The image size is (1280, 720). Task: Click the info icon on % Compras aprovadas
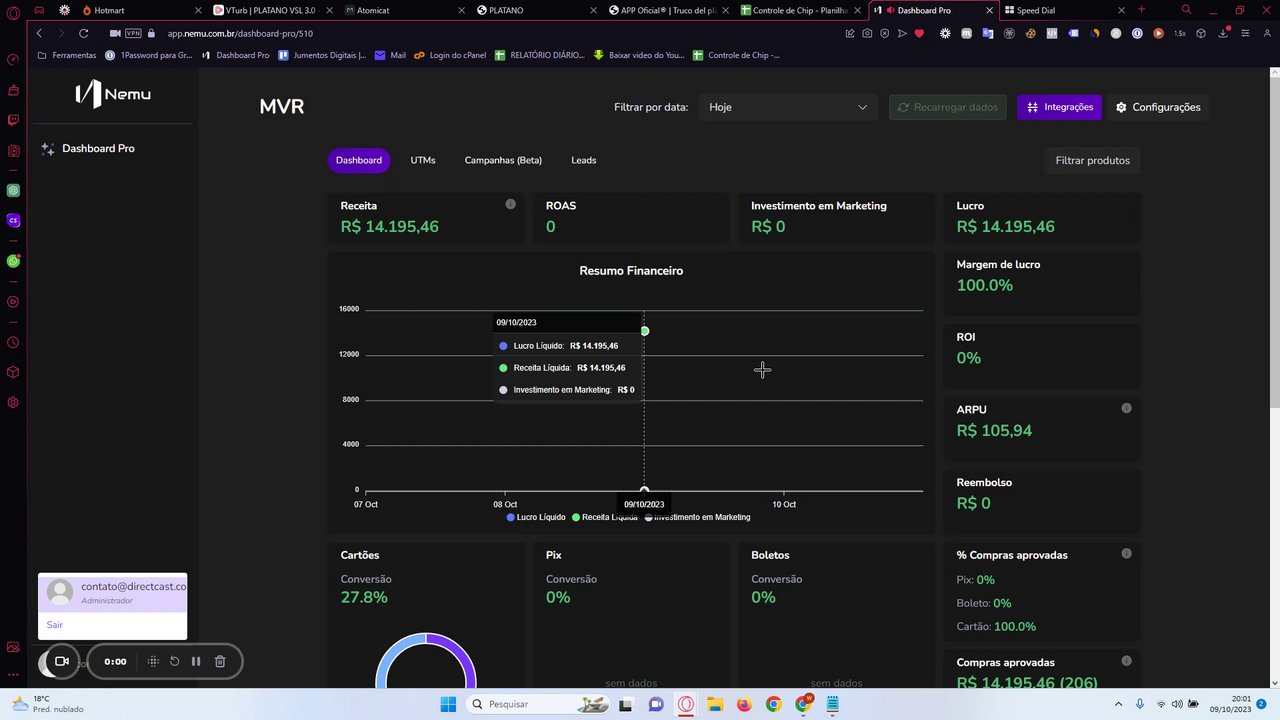[x=1126, y=553]
